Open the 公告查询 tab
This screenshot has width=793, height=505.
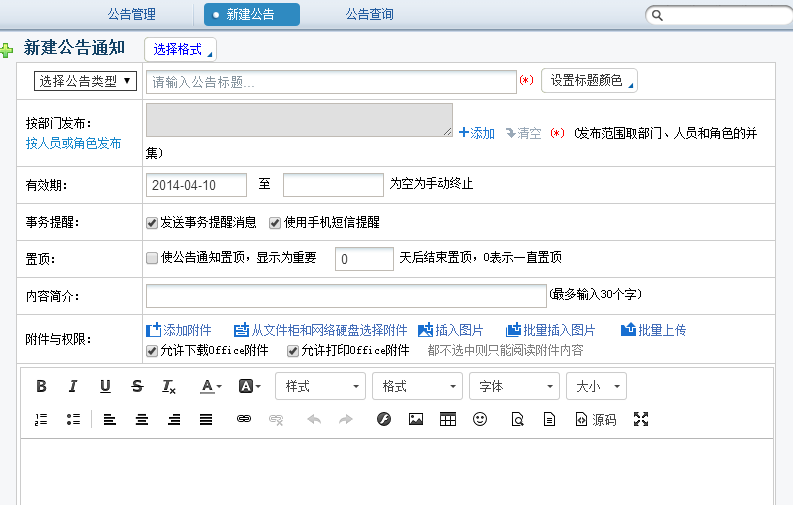[369, 14]
